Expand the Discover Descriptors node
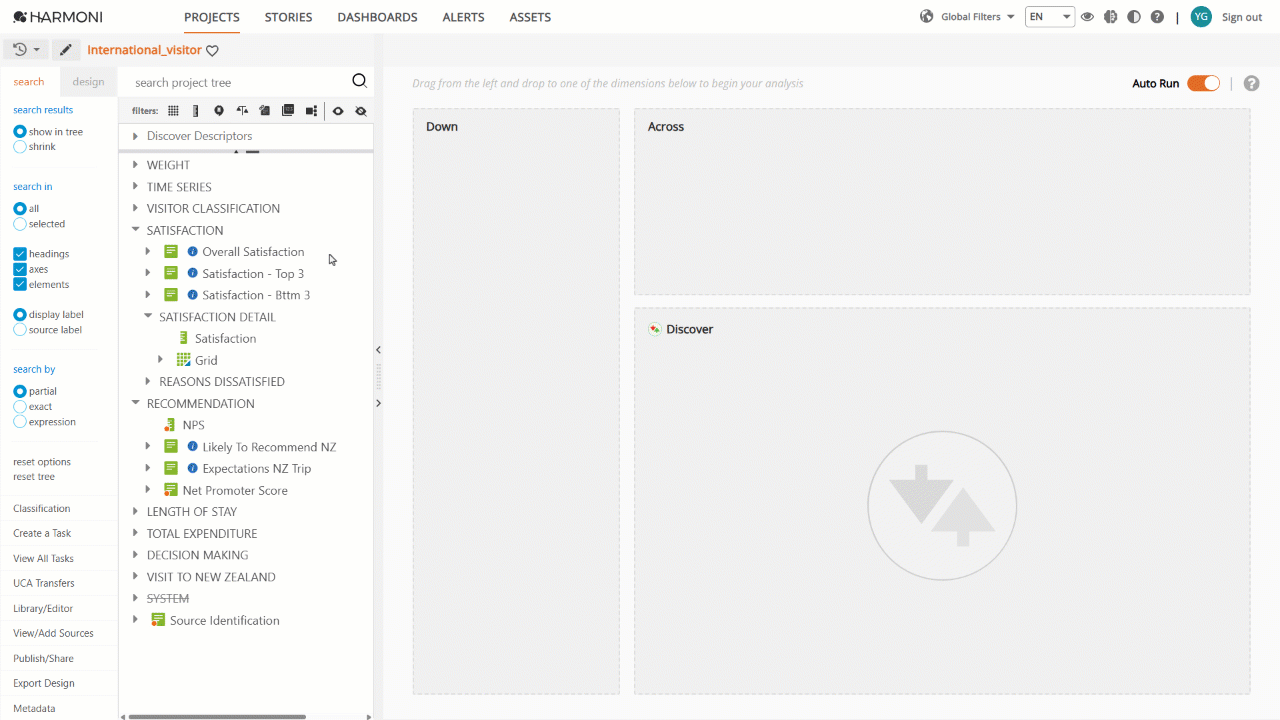1280x720 pixels. [135, 136]
